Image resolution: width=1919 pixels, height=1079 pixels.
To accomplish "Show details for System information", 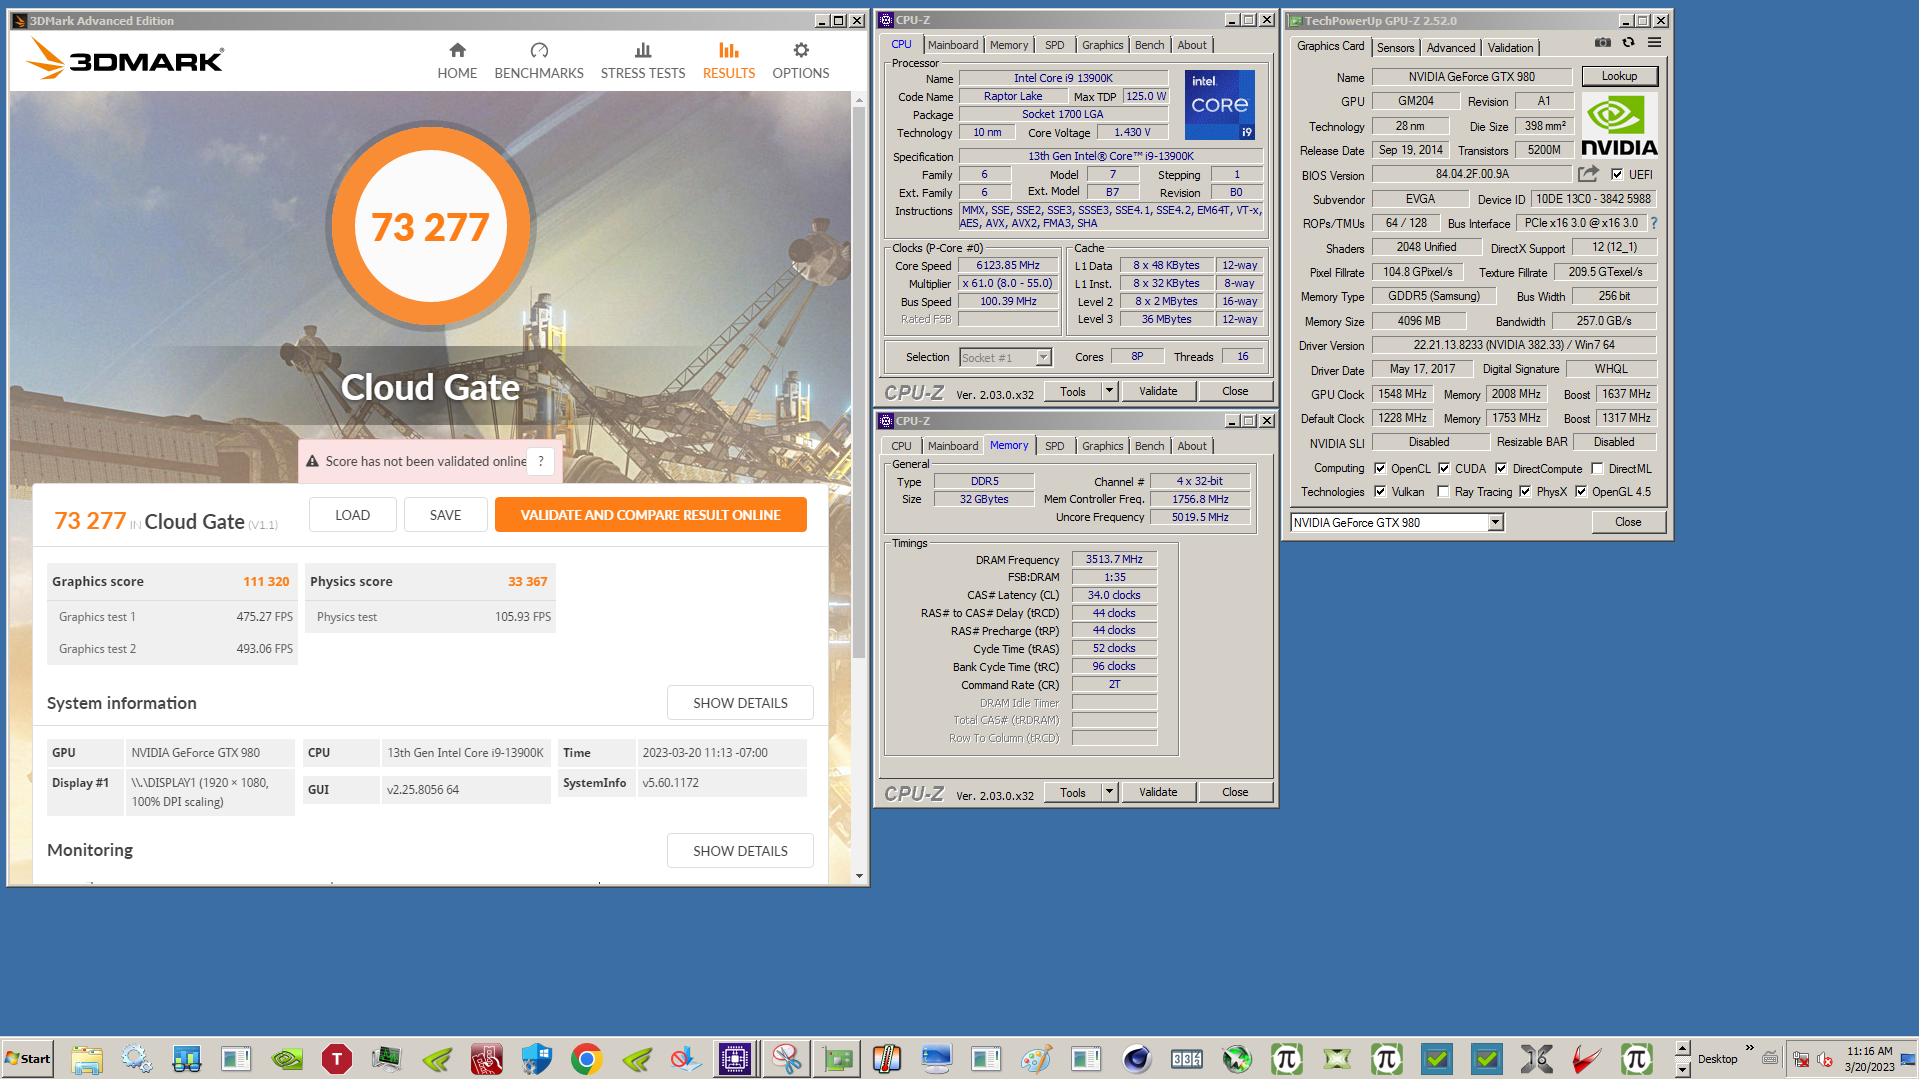I will pos(740,703).
